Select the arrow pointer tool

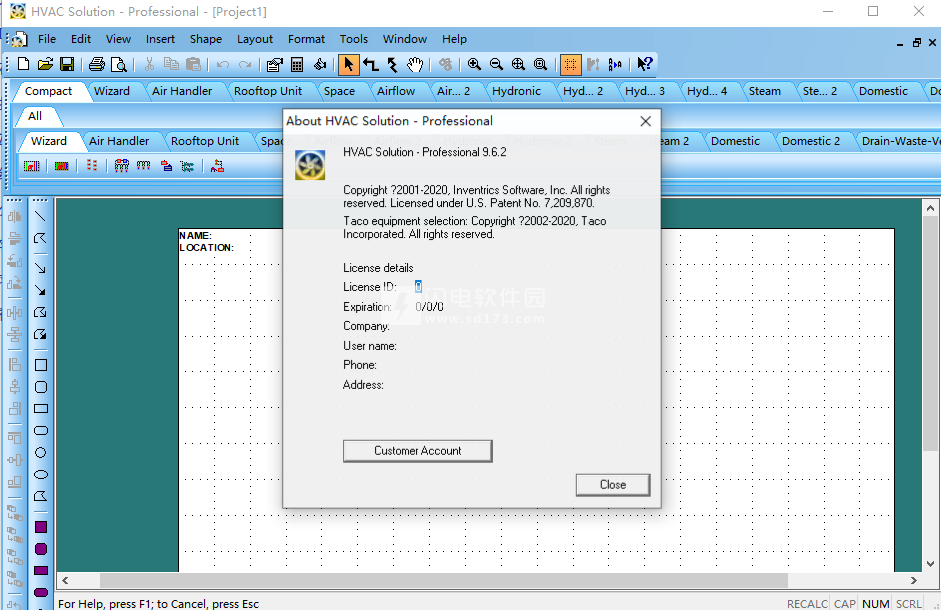pos(349,64)
